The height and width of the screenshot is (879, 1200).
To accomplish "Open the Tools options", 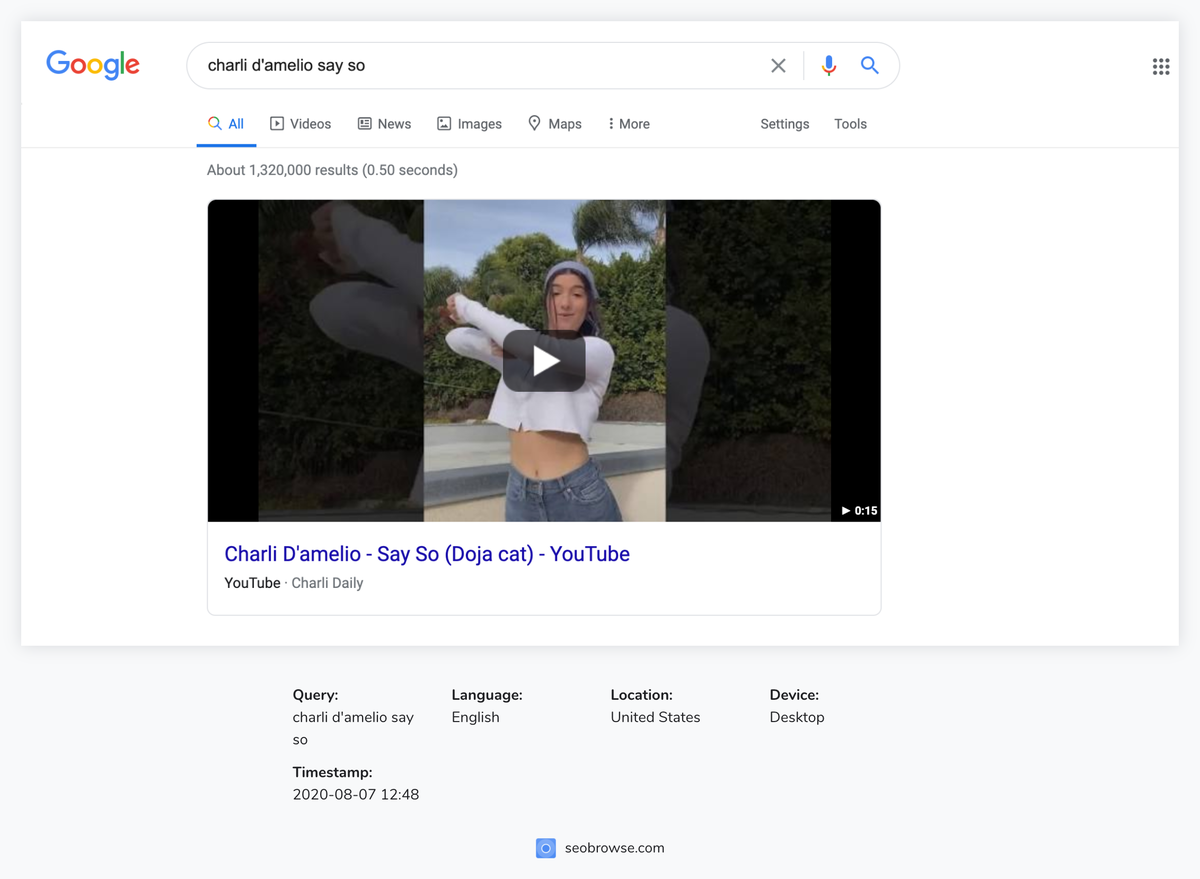I will click(850, 123).
